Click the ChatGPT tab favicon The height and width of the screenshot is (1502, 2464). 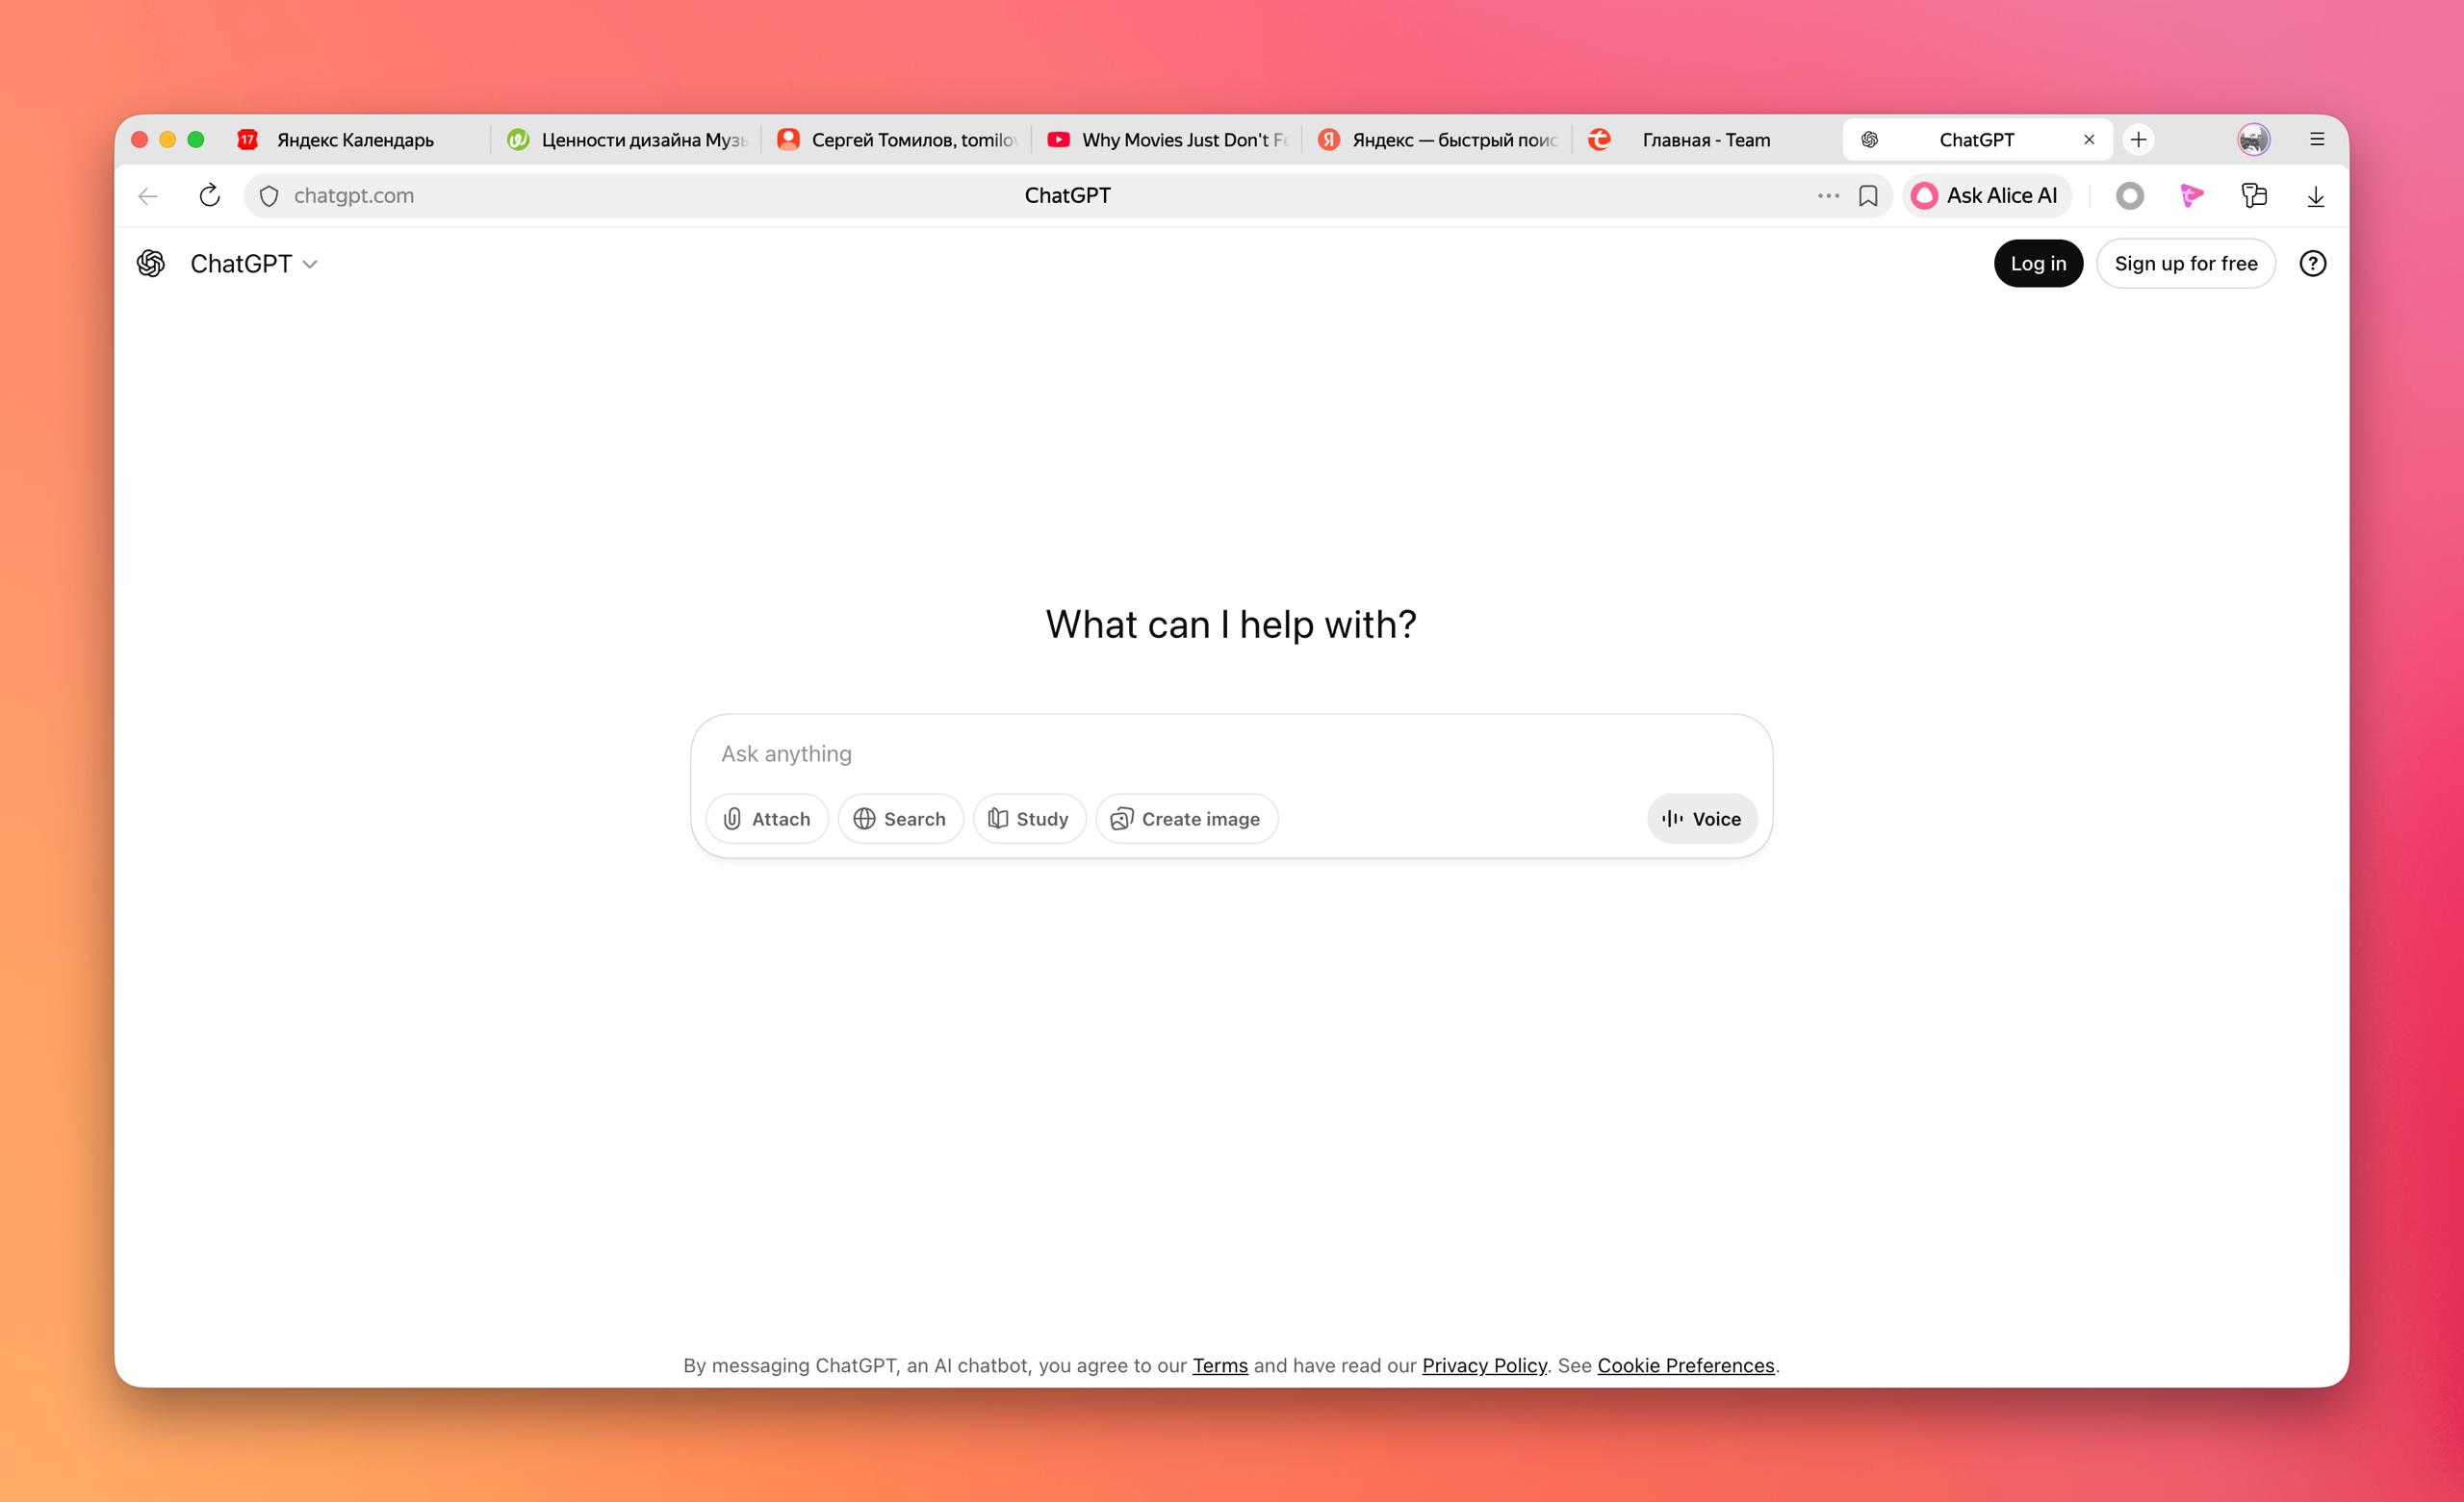(1869, 140)
